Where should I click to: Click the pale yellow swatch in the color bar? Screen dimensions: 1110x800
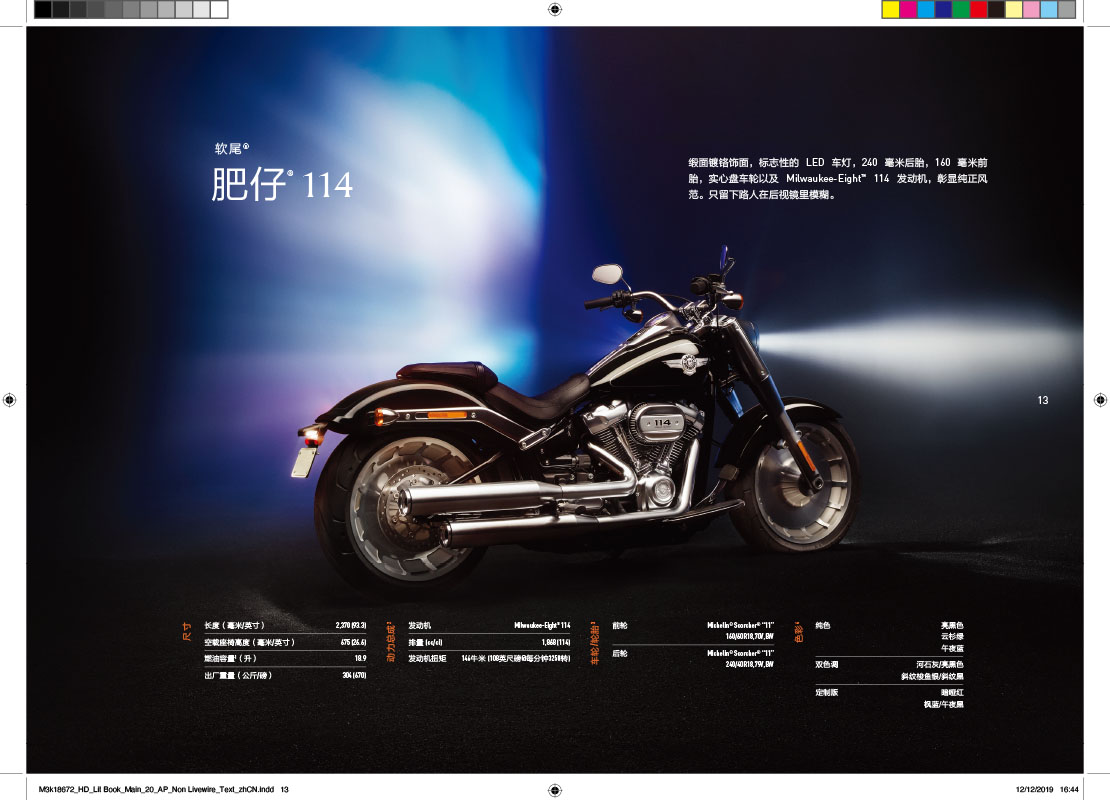(1014, 9)
